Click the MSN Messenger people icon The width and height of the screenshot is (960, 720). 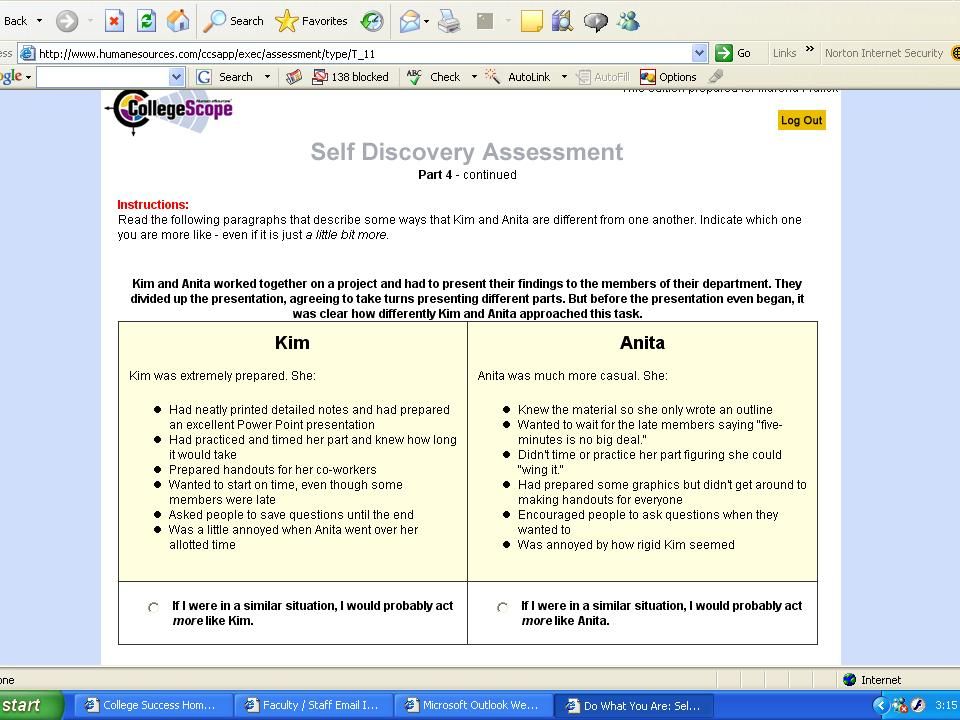628,21
